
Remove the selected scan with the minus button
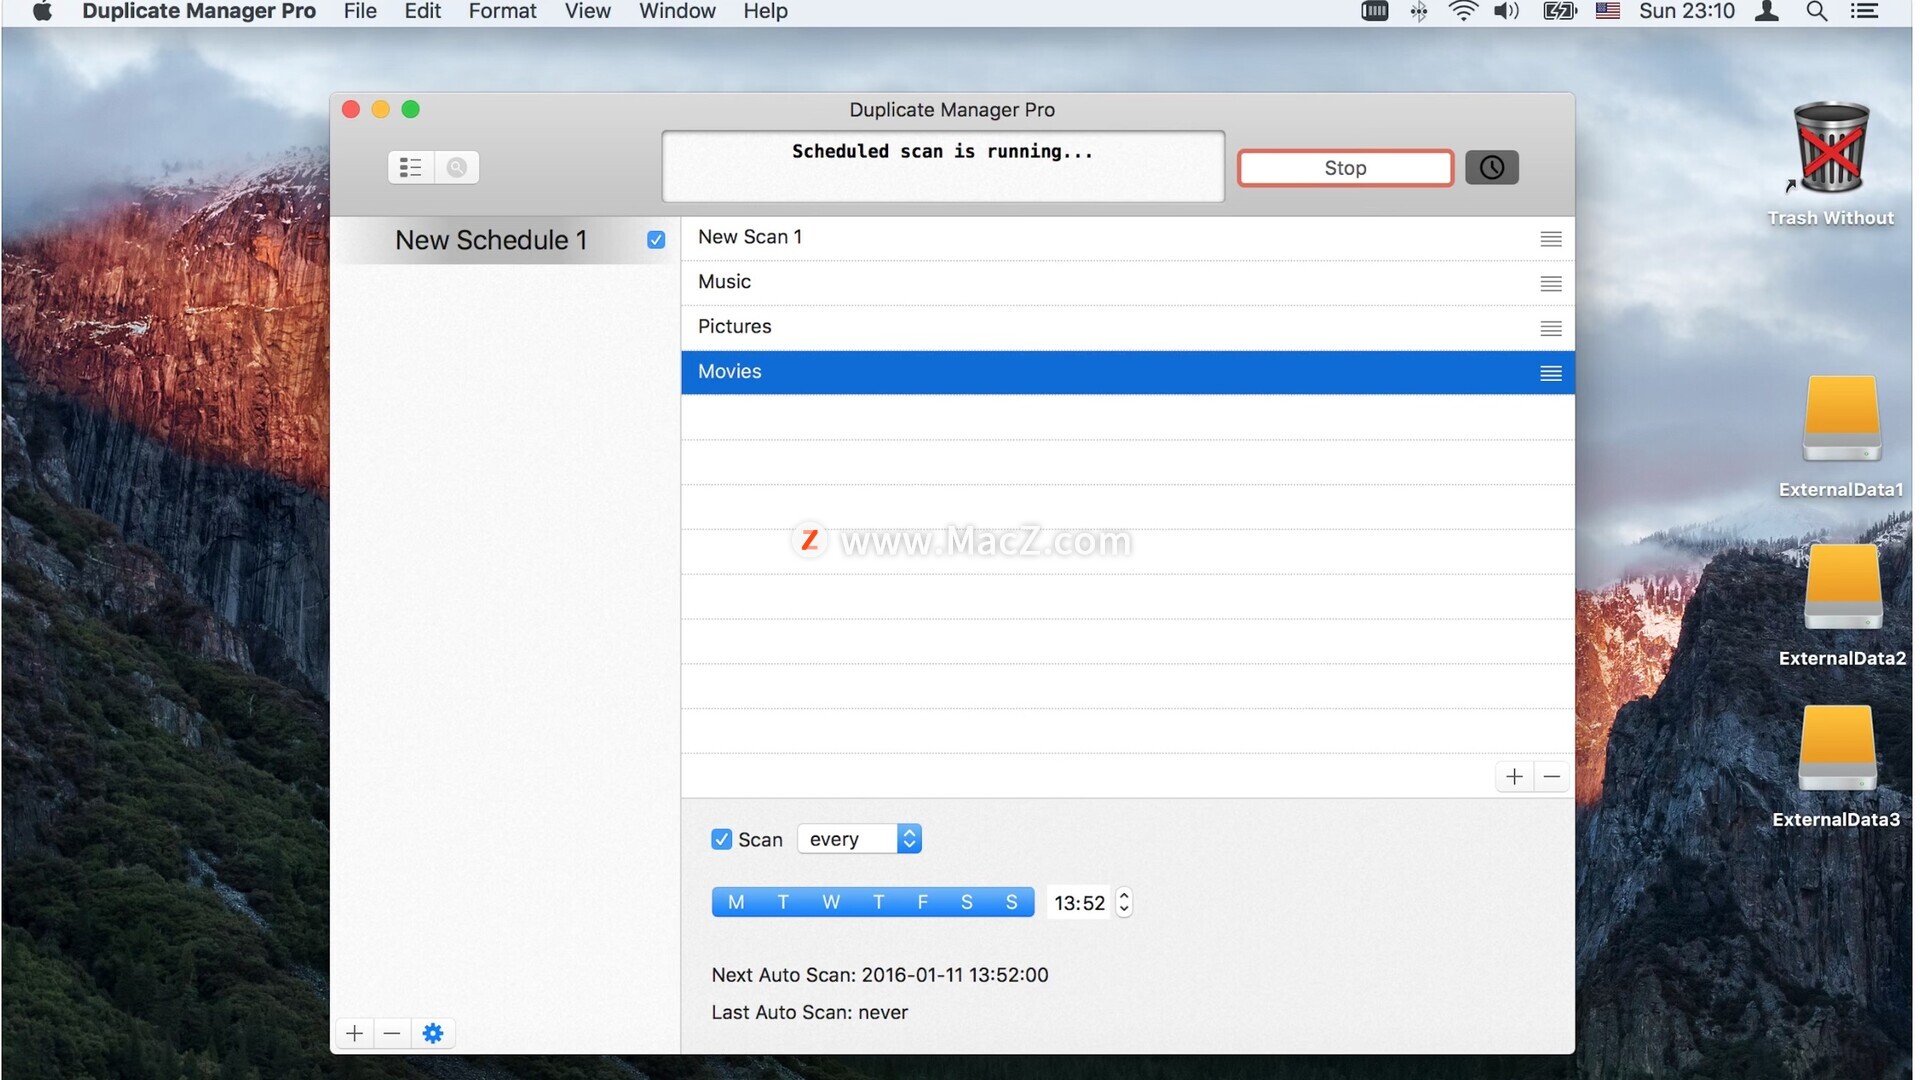1552,777
